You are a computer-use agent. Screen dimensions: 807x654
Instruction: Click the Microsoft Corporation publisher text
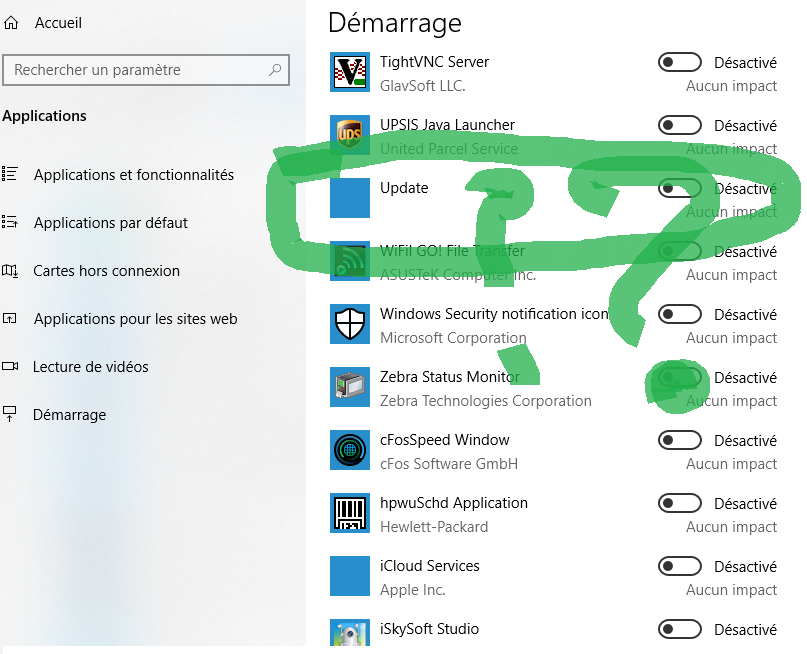click(453, 338)
